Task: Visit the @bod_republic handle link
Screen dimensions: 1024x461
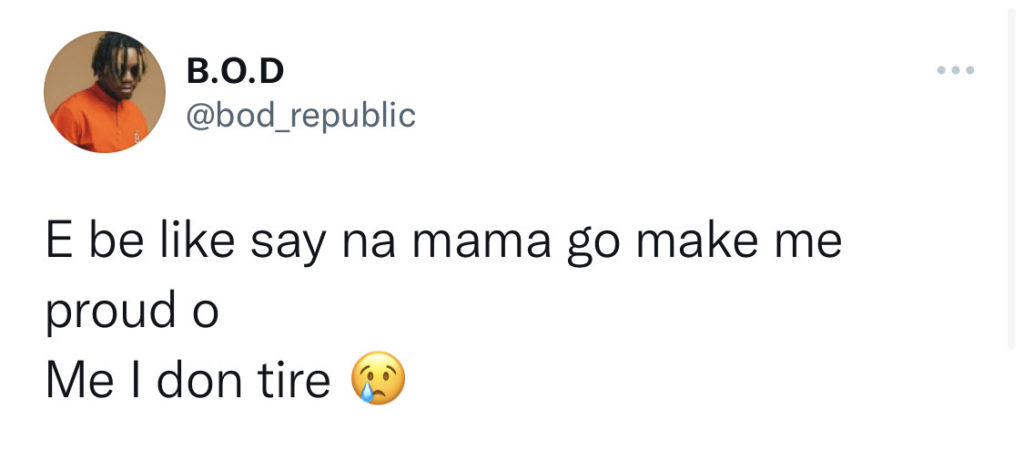Action: pyautogui.click(x=300, y=115)
